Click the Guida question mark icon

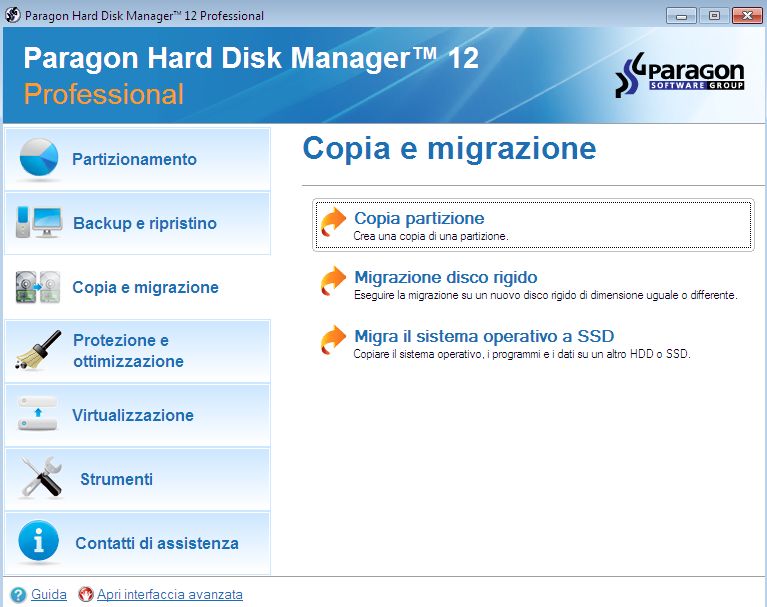click(18, 595)
